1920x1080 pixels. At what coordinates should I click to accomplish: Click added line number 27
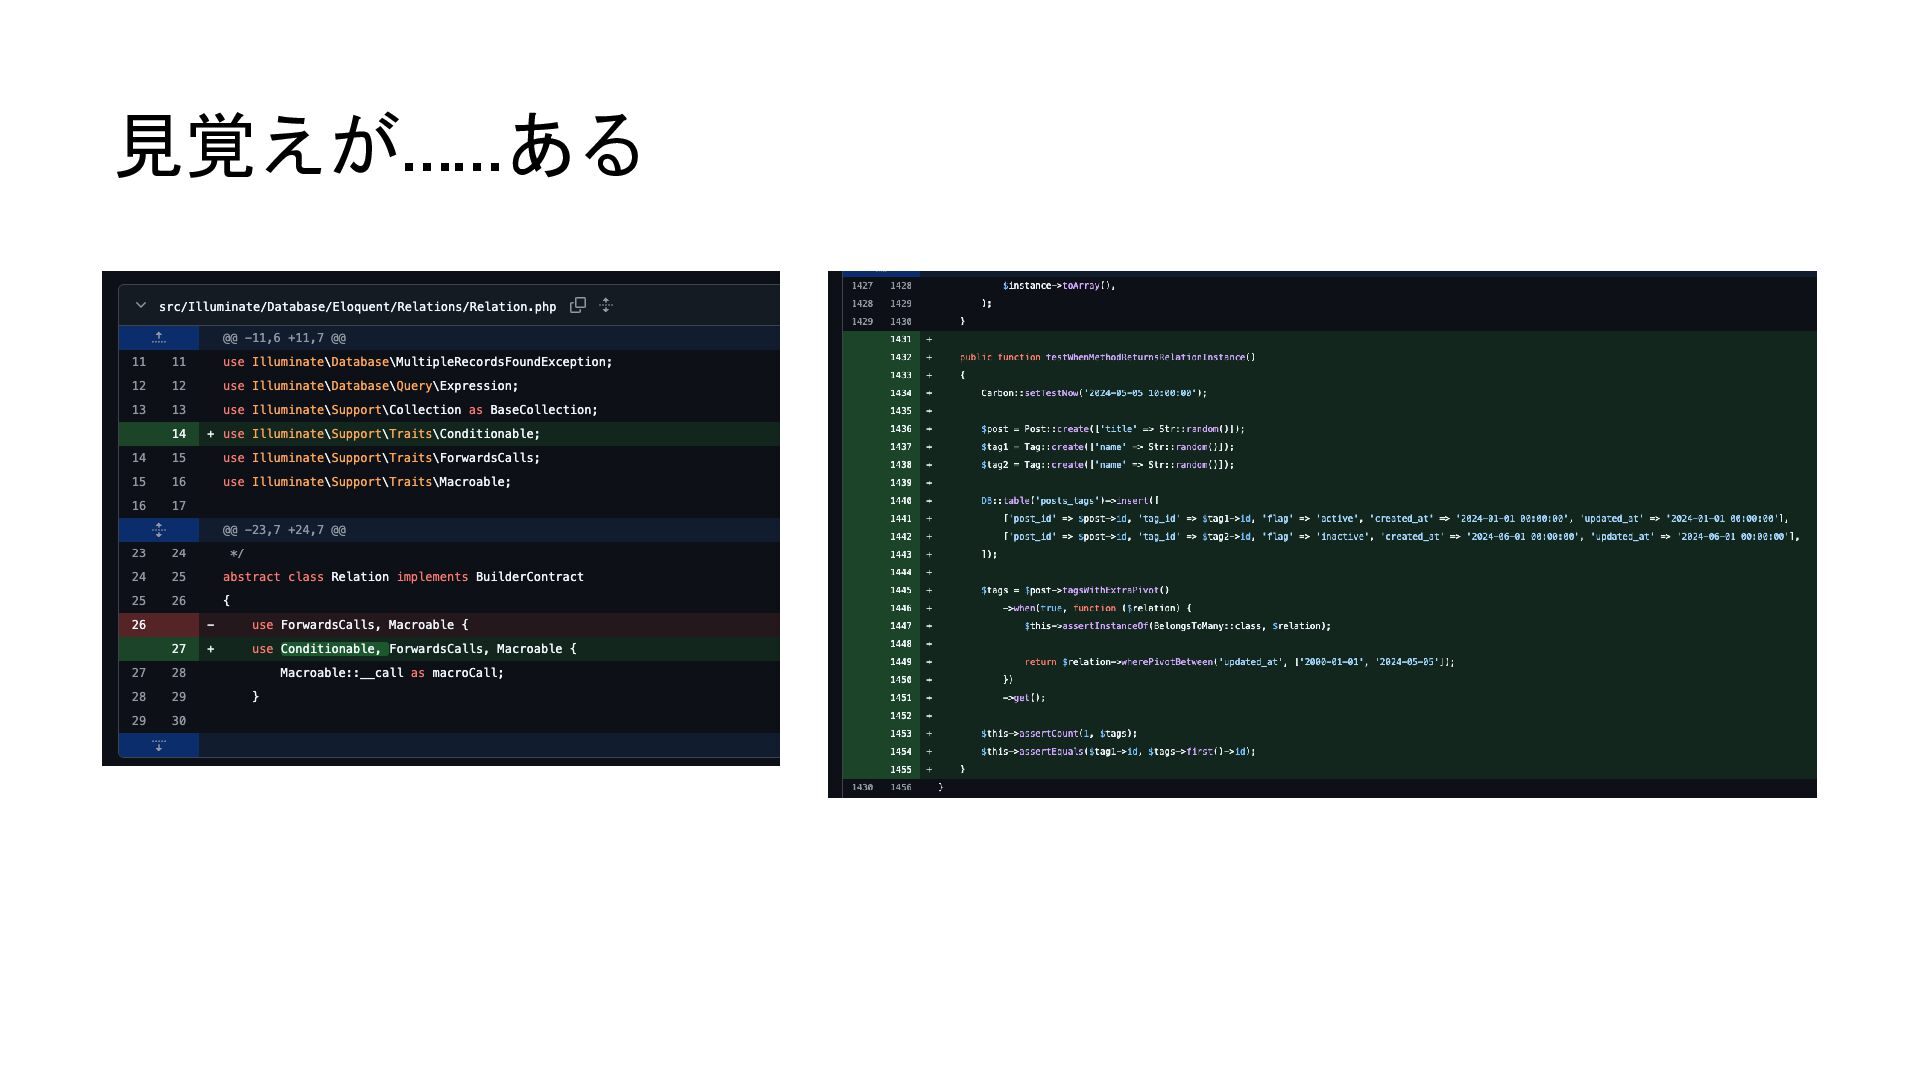pos(178,649)
